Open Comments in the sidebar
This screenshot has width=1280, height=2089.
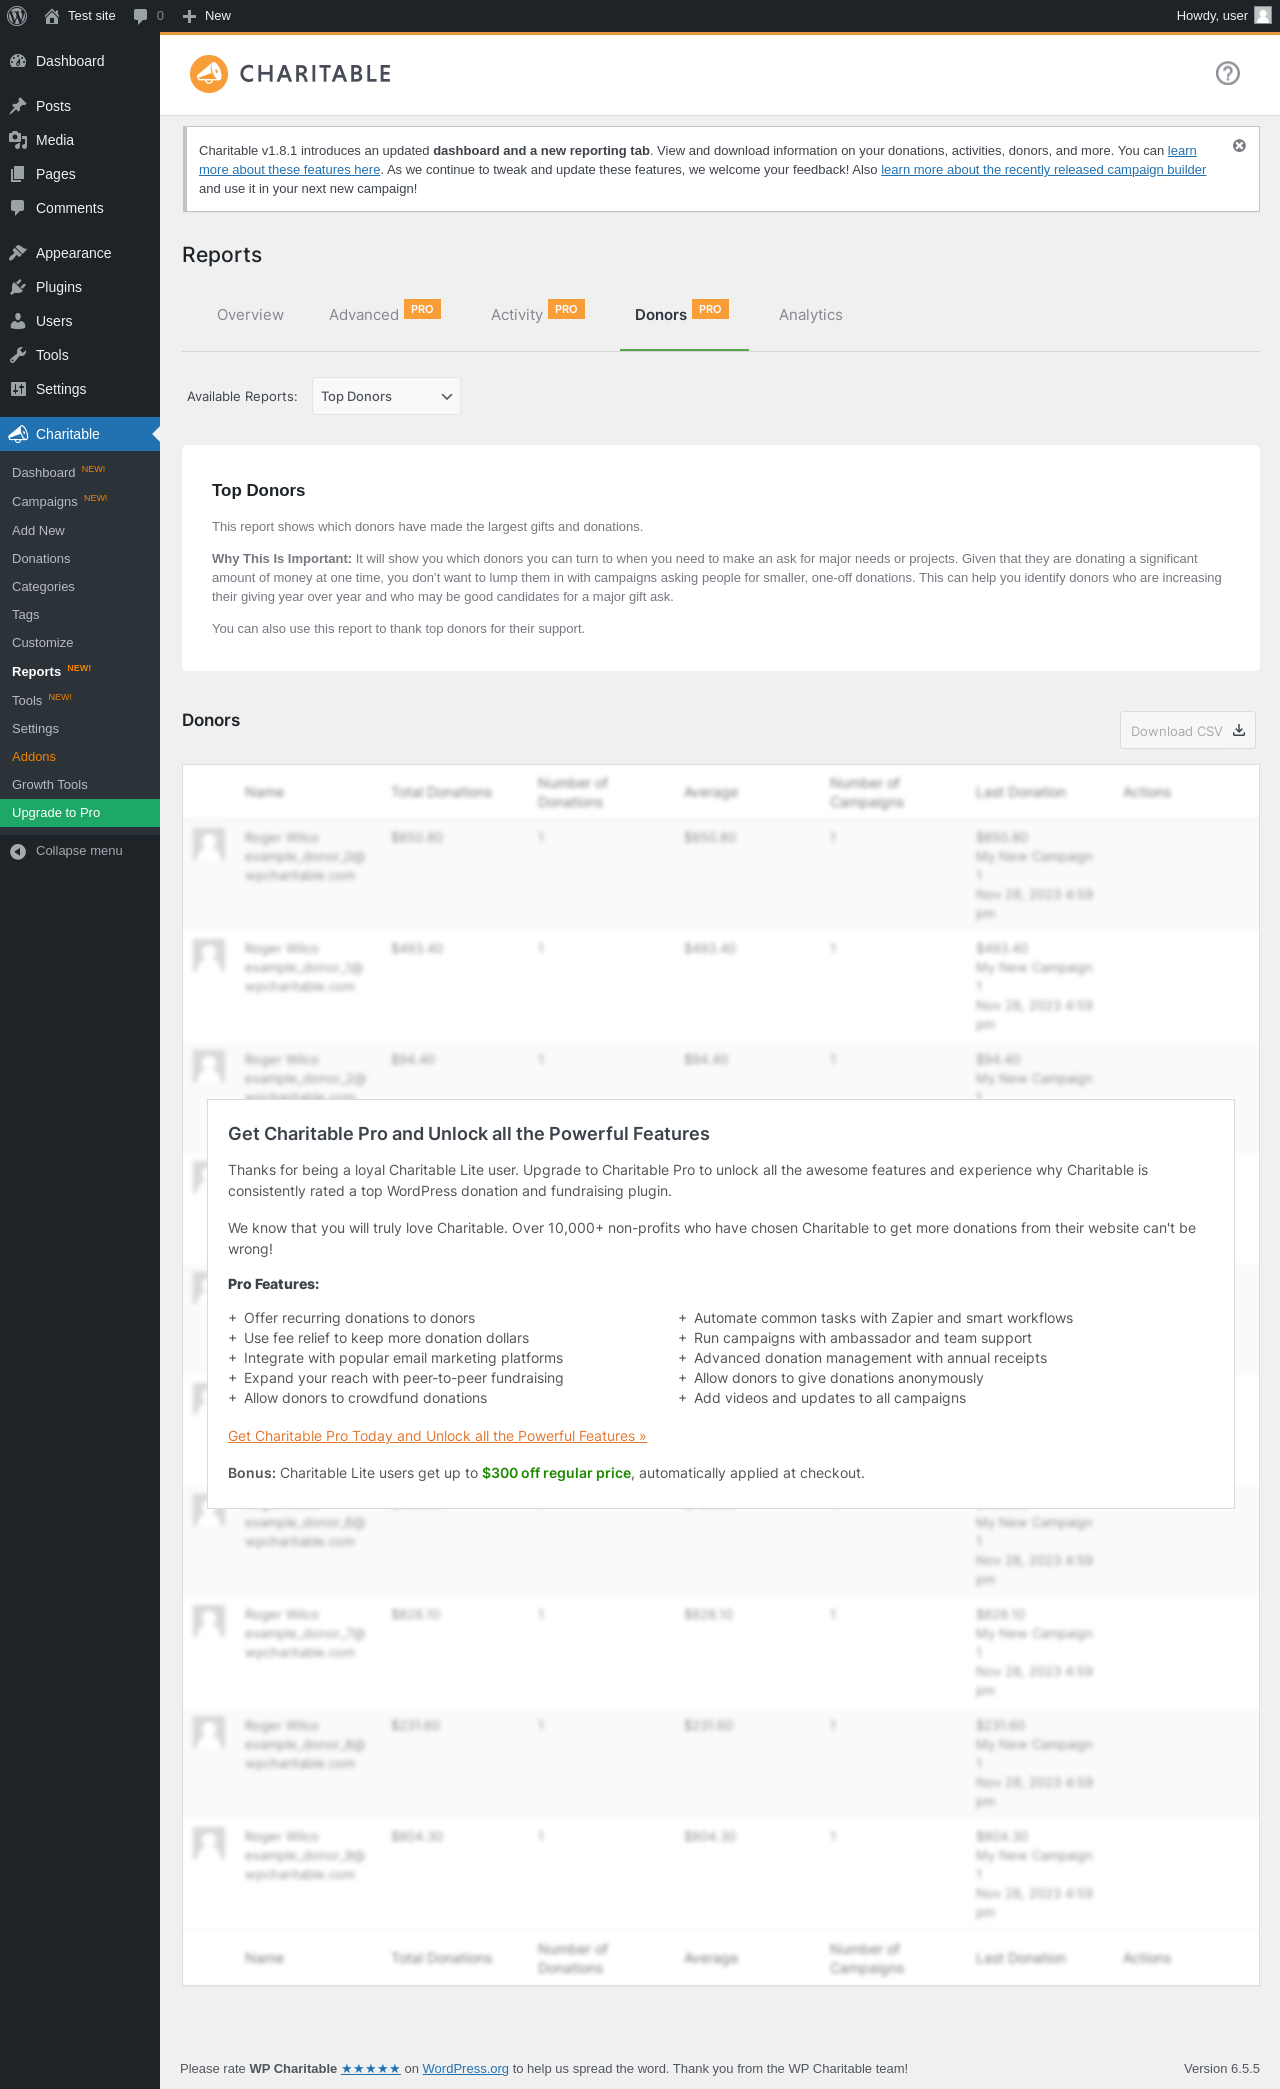(x=80, y=208)
